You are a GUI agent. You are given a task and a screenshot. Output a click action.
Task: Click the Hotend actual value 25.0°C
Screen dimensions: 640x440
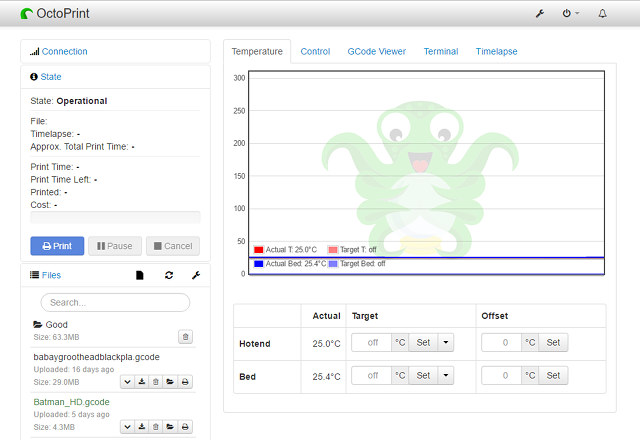326,344
